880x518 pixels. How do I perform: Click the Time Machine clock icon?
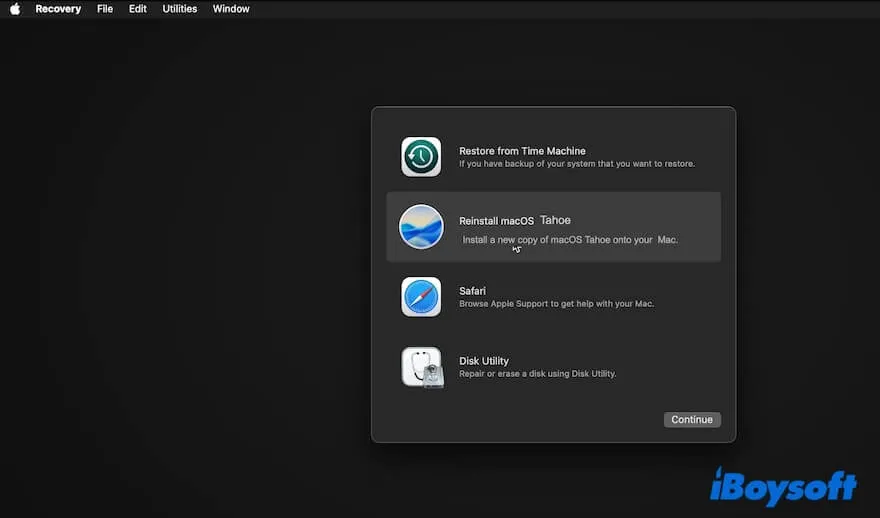coord(421,157)
